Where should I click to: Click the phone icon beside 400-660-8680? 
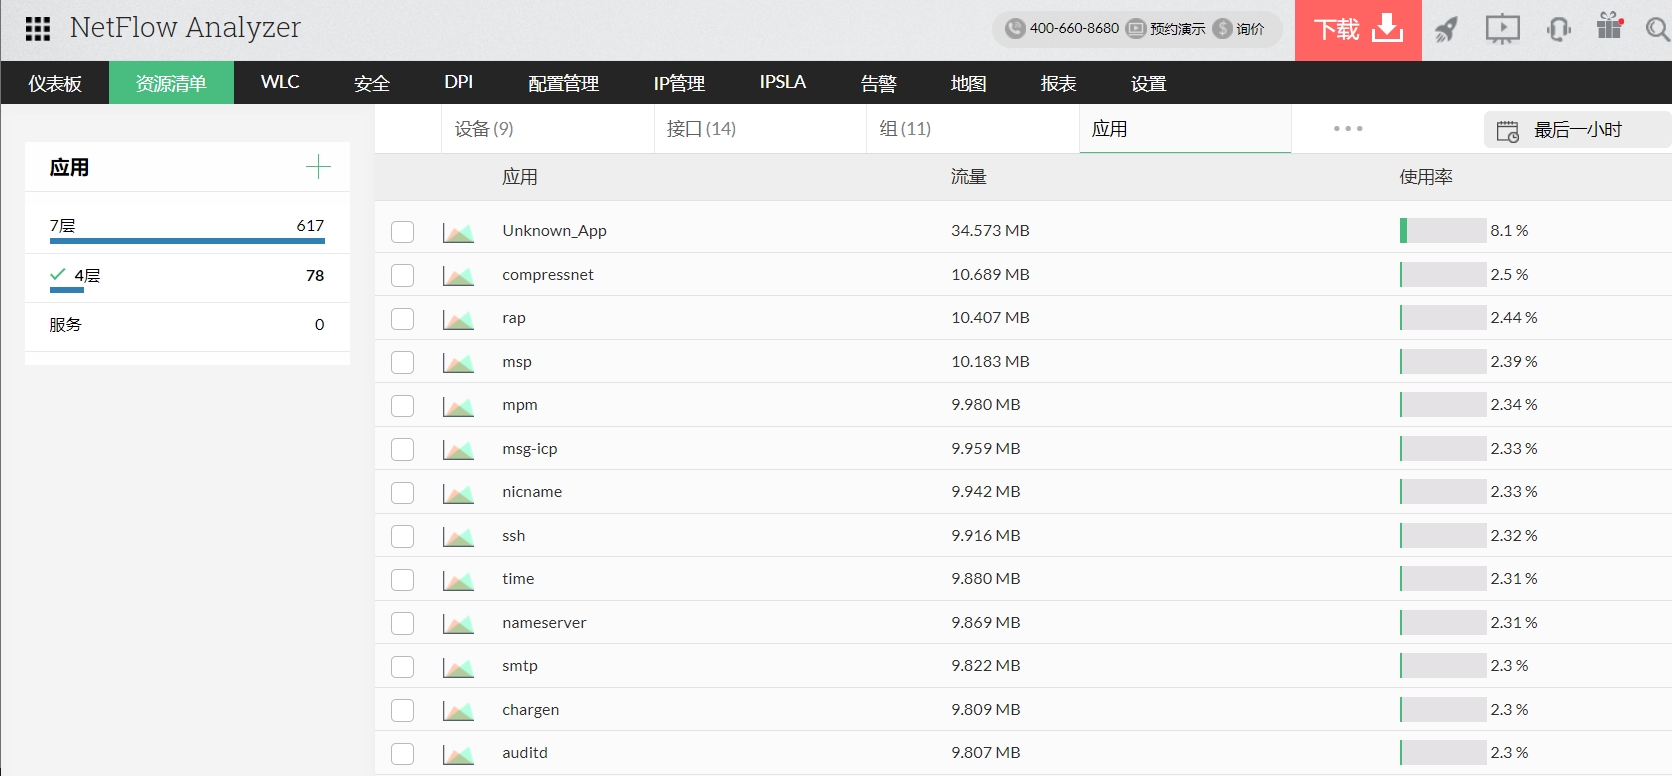(1015, 29)
